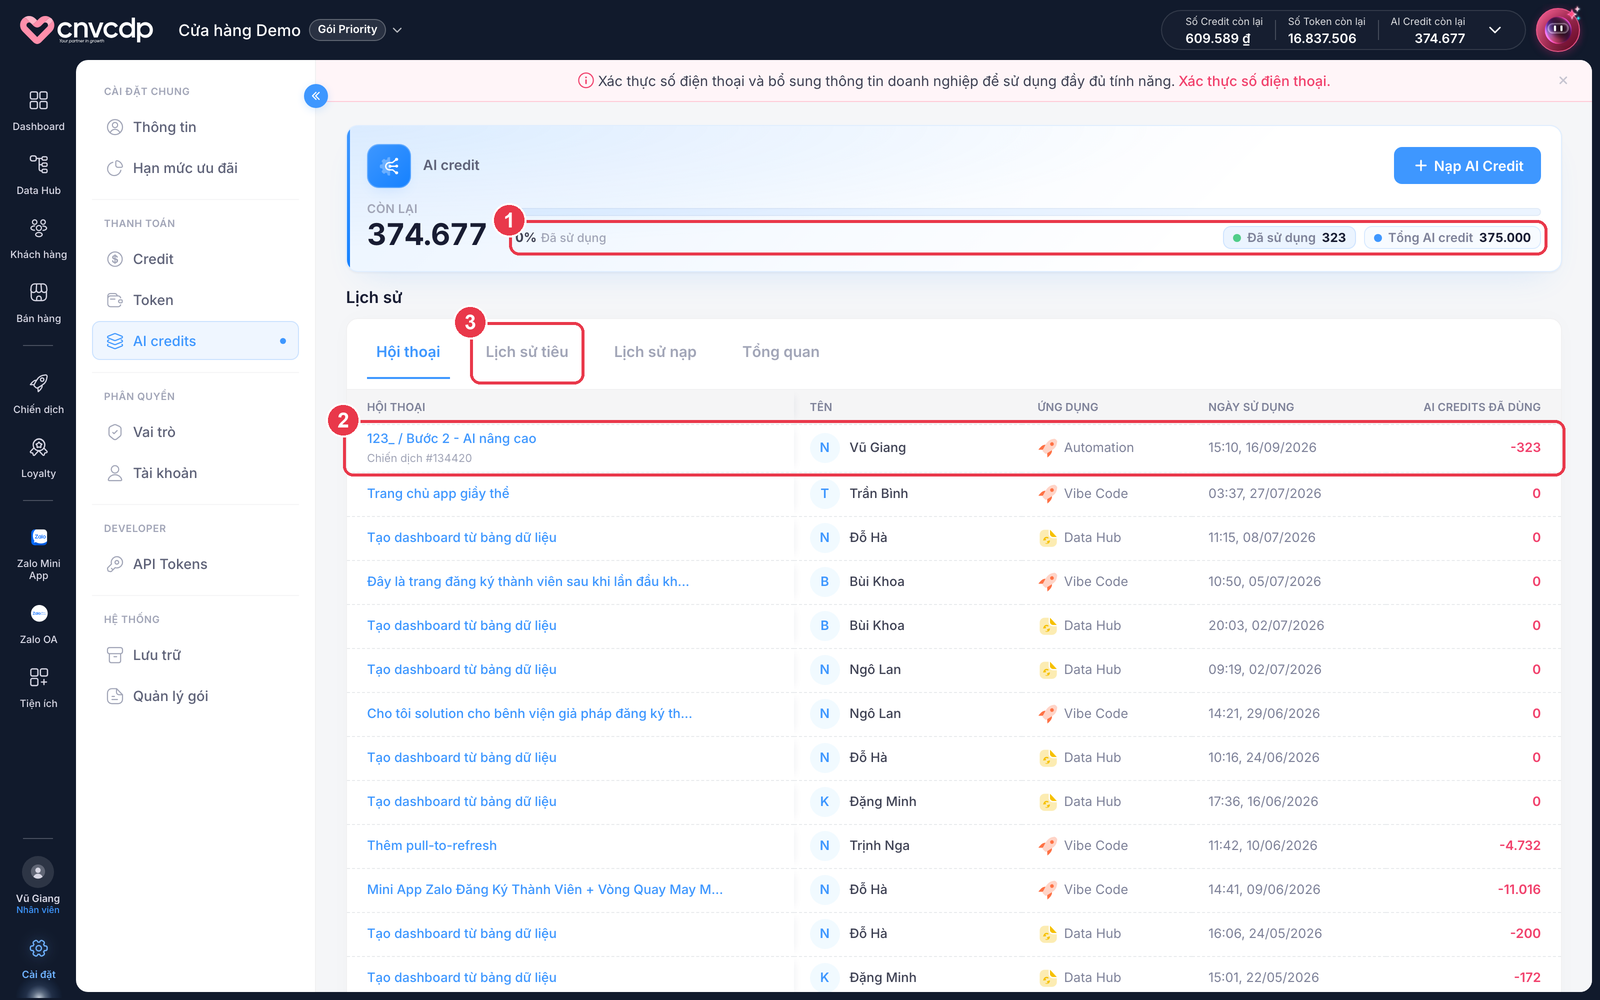Open 123_ / Bước 2 - AI nâng cao
The width and height of the screenshot is (1600, 1000).
[x=451, y=438]
